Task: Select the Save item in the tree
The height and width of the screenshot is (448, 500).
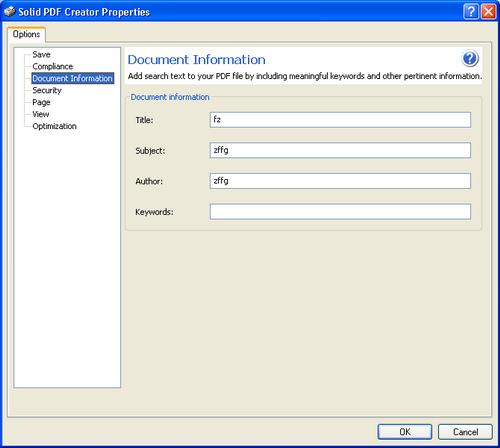Action: [41, 54]
